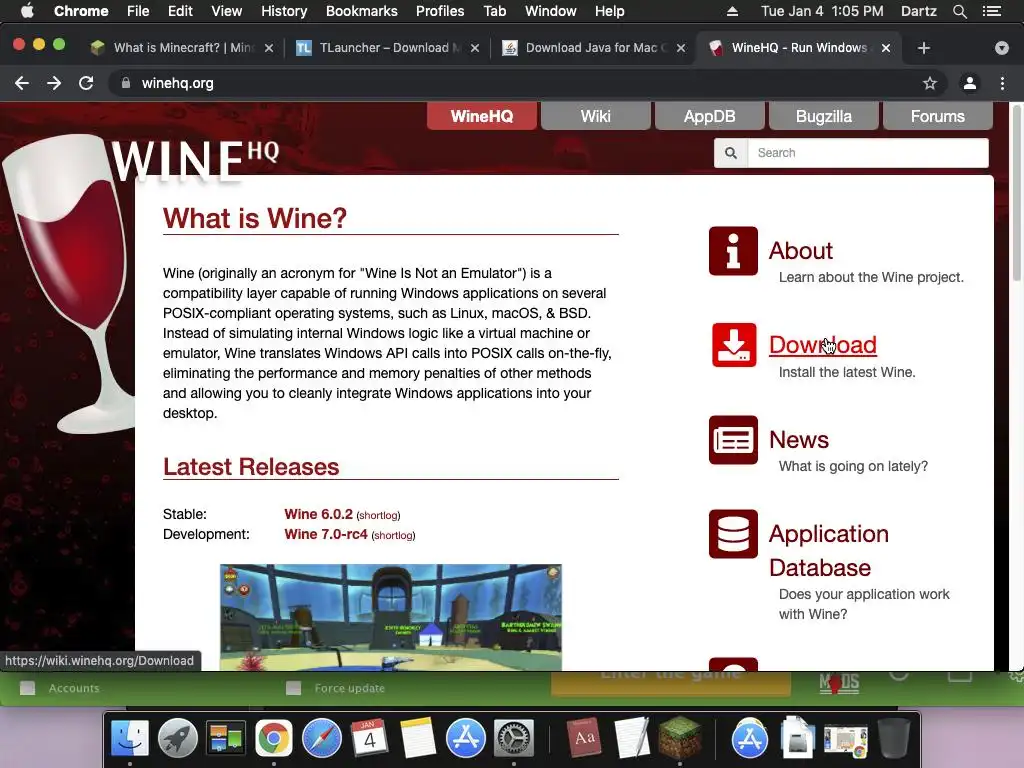
Task: Launch Safari from the Dock
Action: pyautogui.click(x=321, y=739)
